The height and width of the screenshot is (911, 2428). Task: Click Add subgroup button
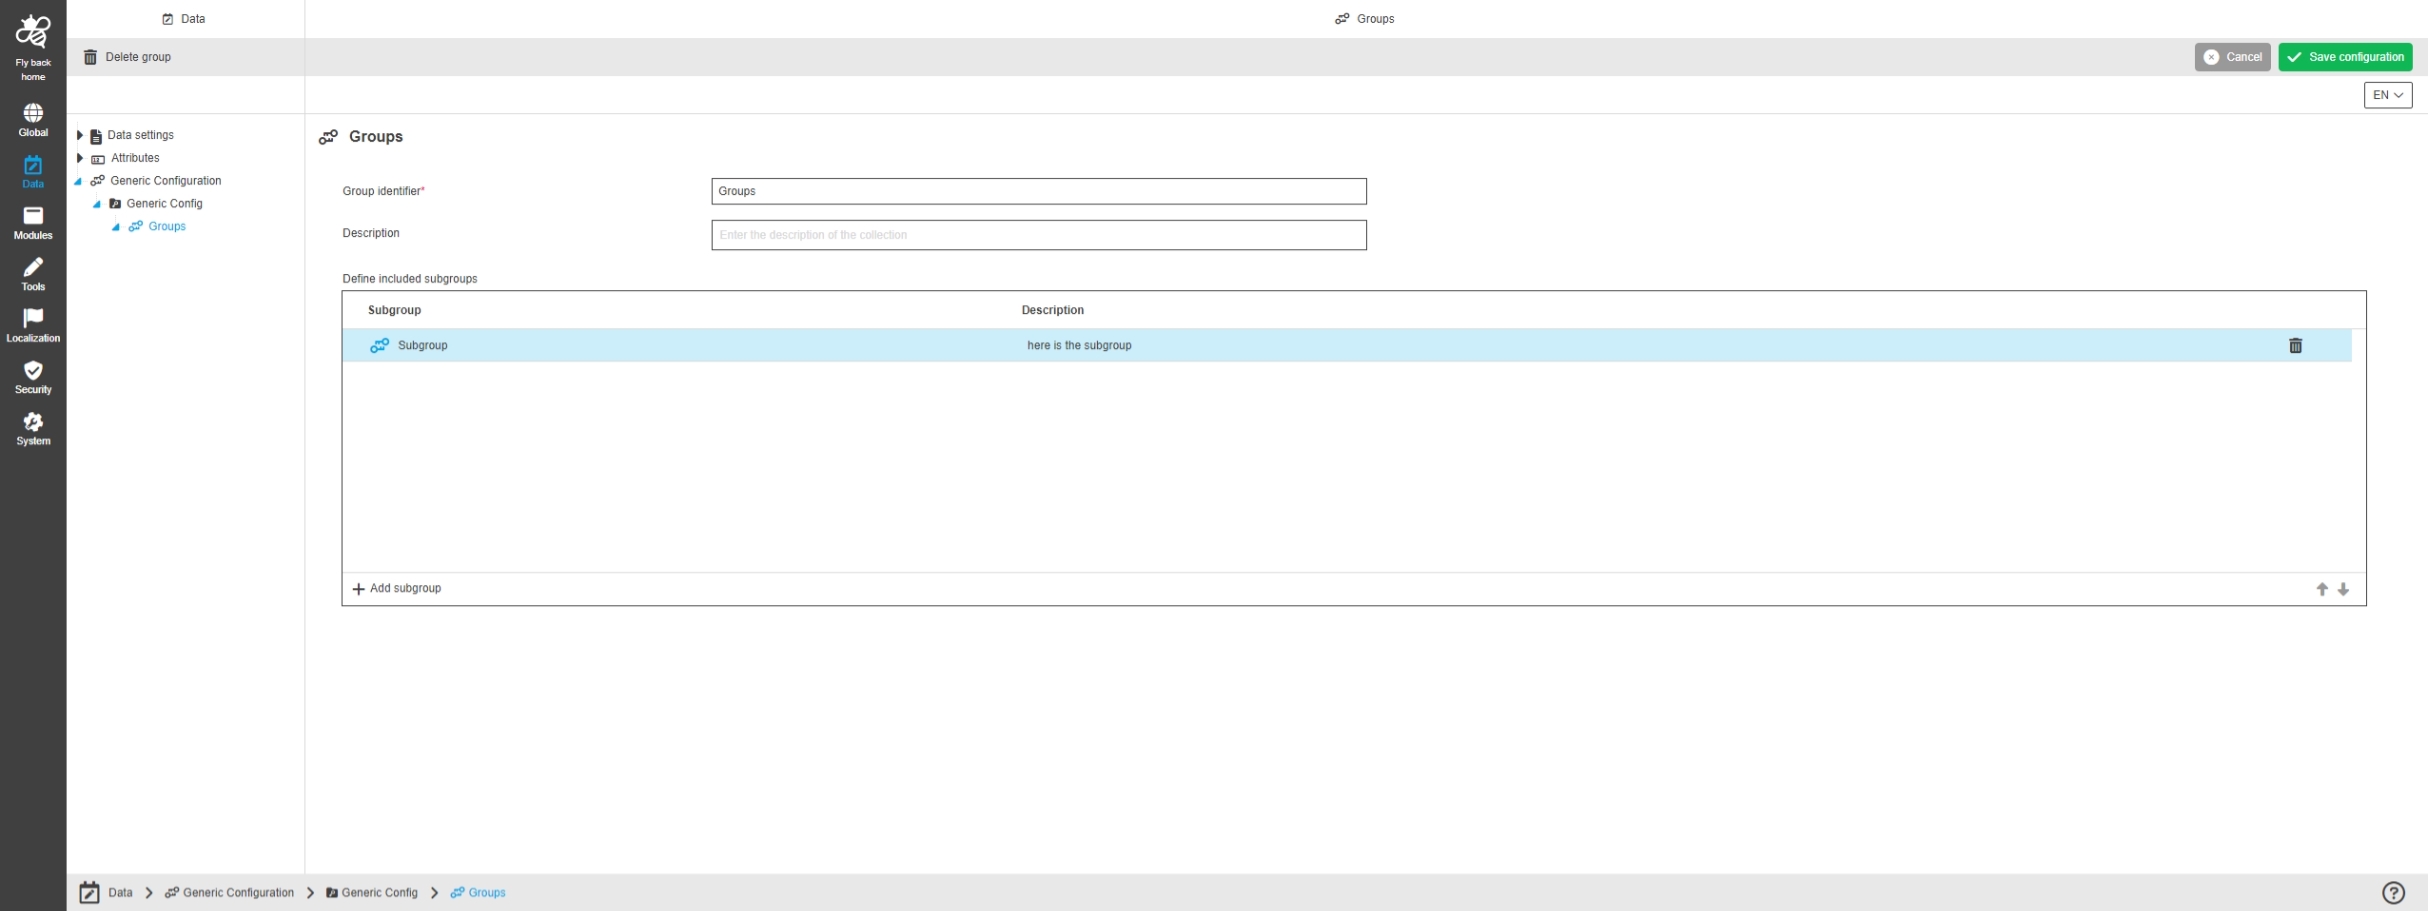point(397,589)
